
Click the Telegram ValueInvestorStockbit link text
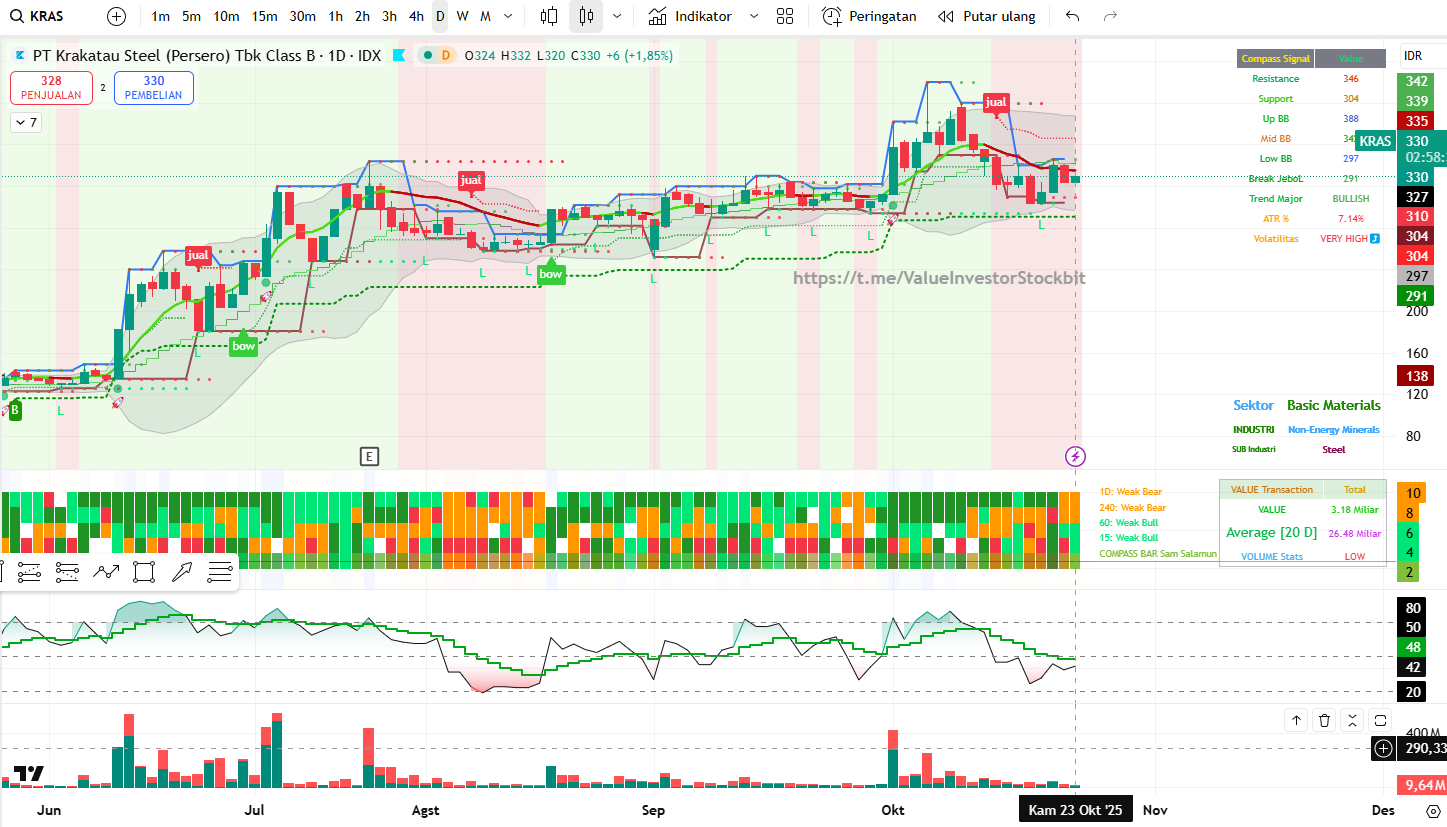939,278
